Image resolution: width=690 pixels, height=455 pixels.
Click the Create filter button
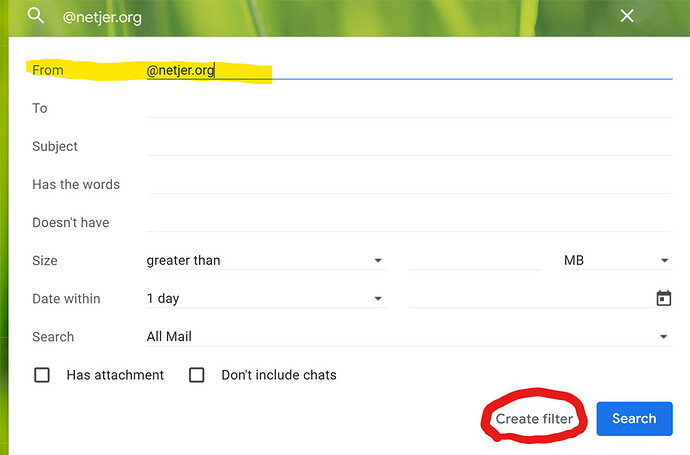pos(534,418)
